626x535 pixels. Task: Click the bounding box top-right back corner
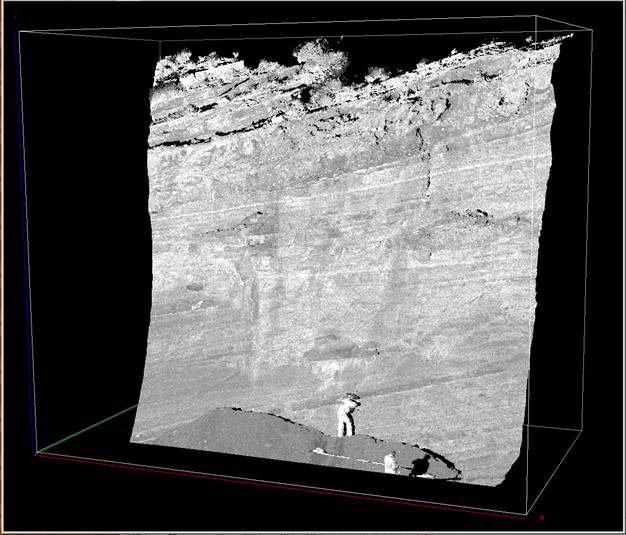click(538, 17)
